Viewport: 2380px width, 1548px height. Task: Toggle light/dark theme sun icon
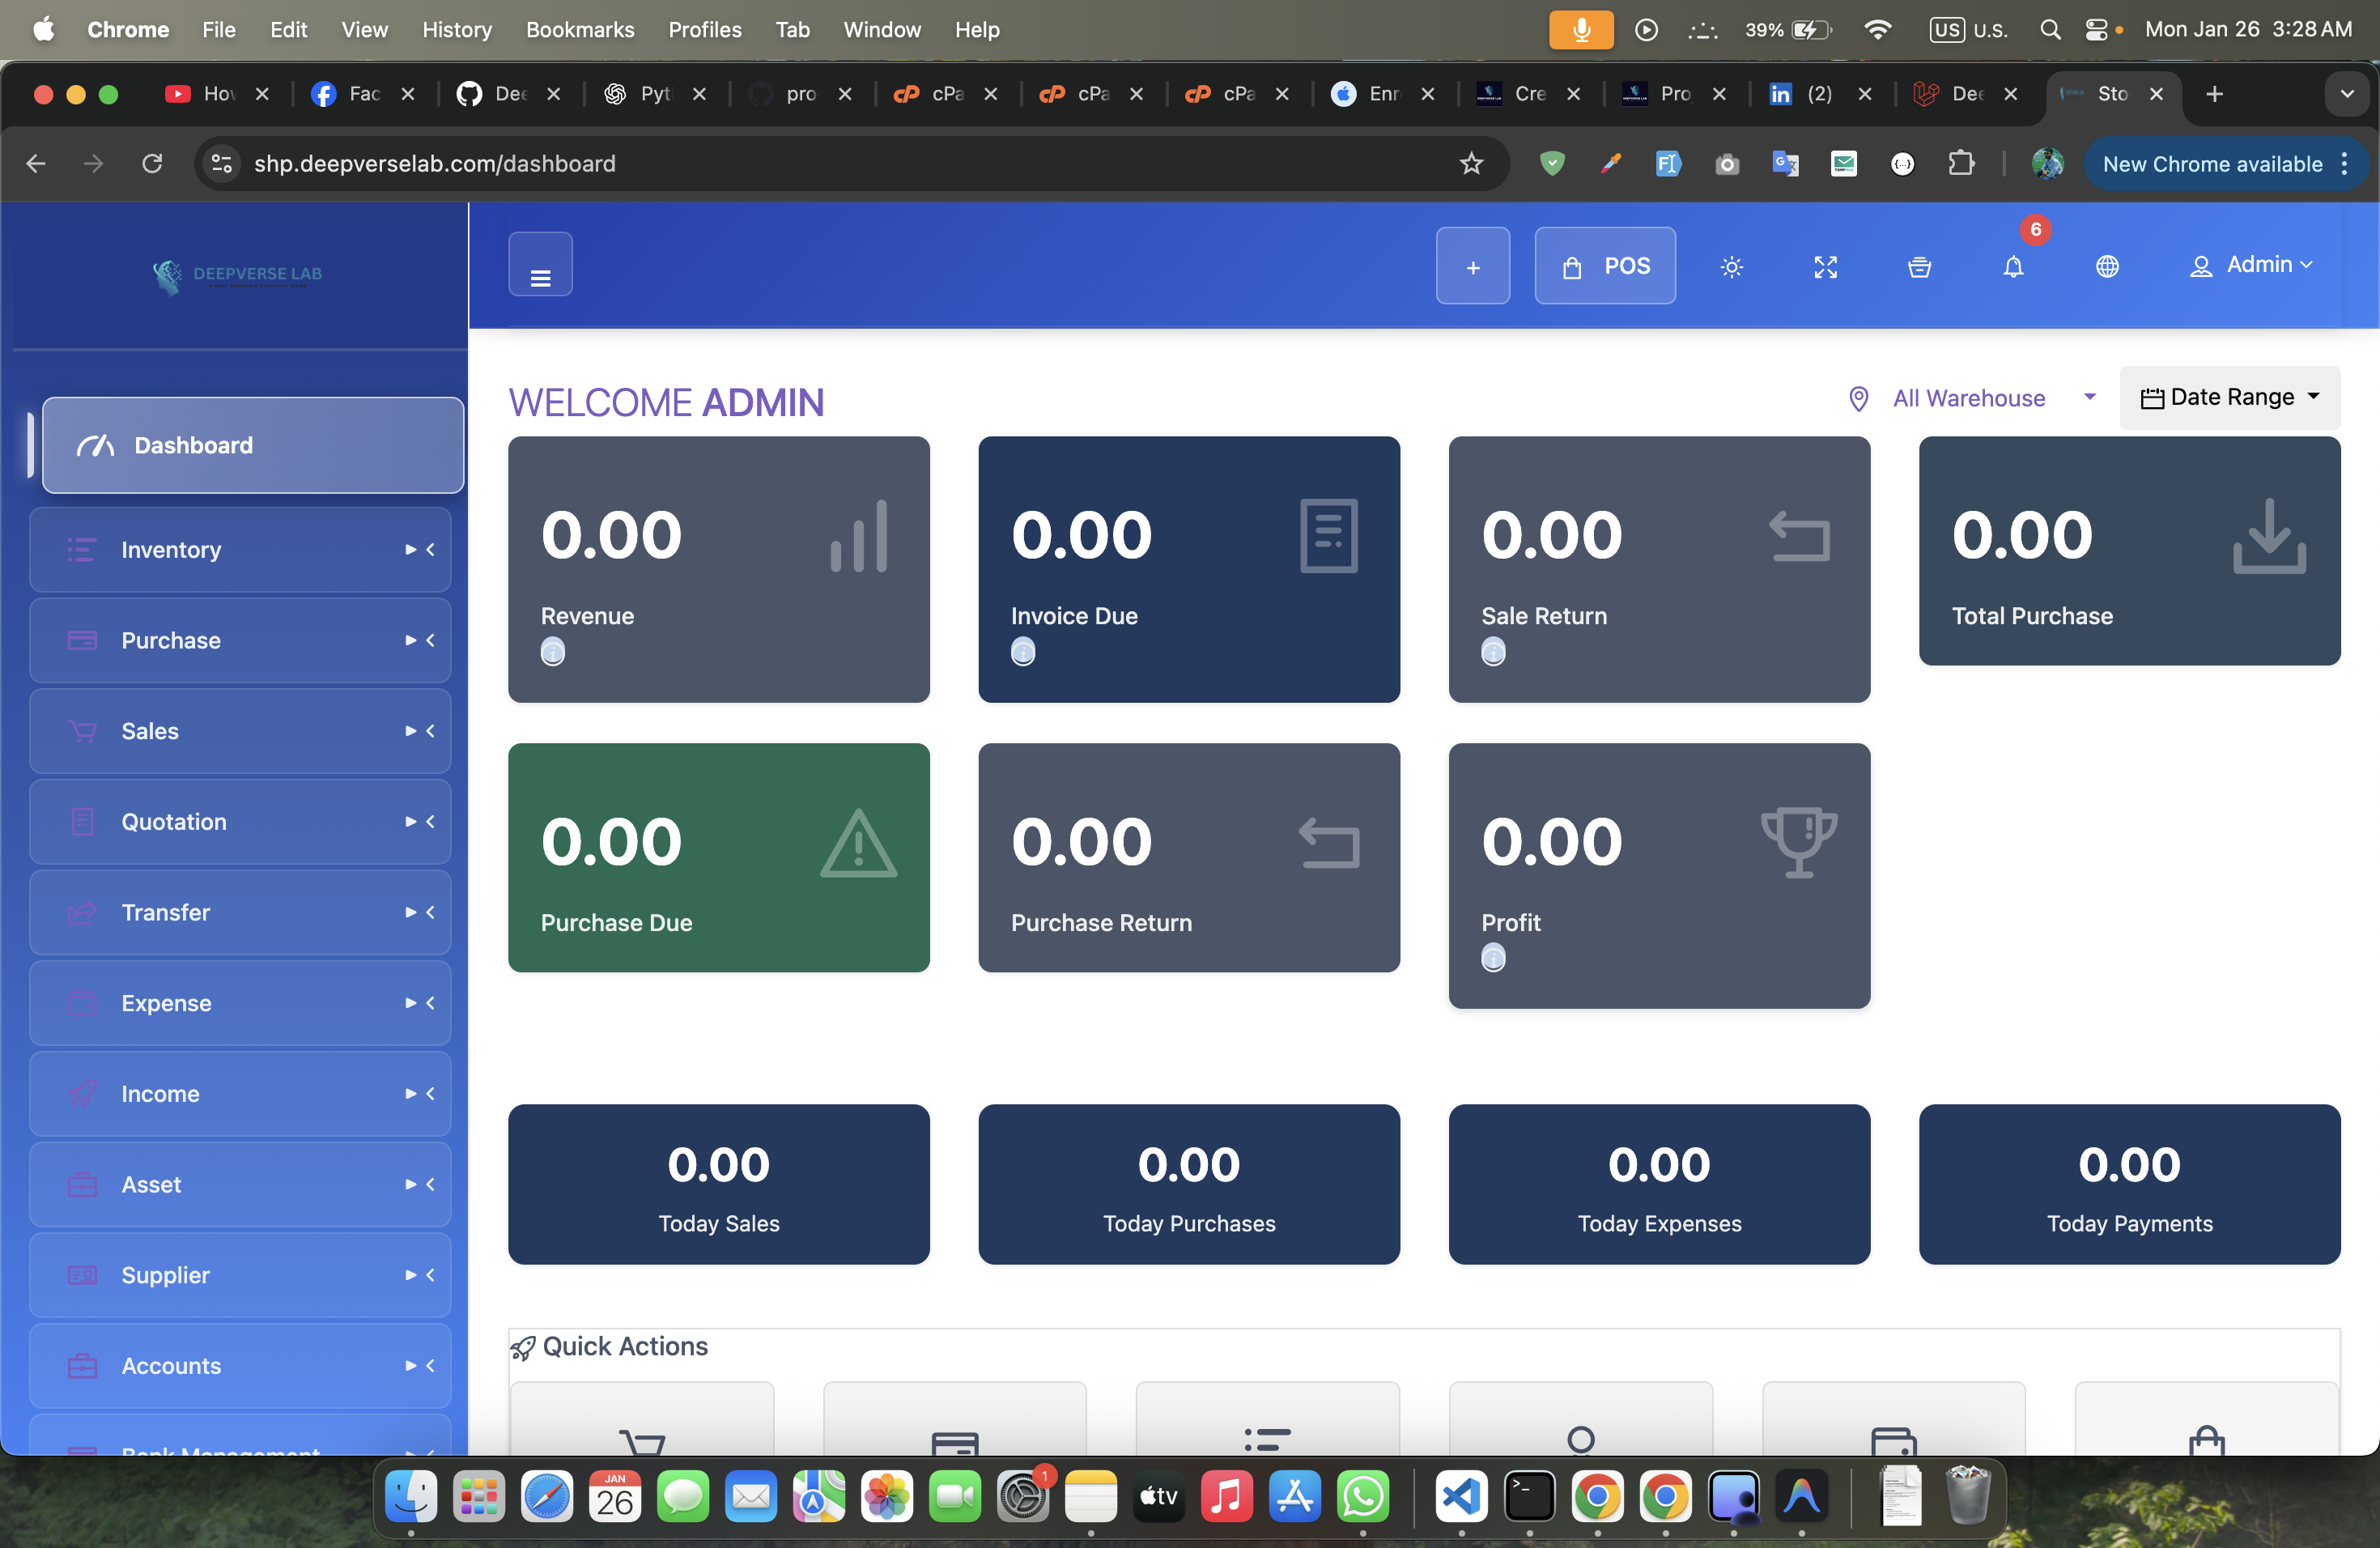point(1731,267)
